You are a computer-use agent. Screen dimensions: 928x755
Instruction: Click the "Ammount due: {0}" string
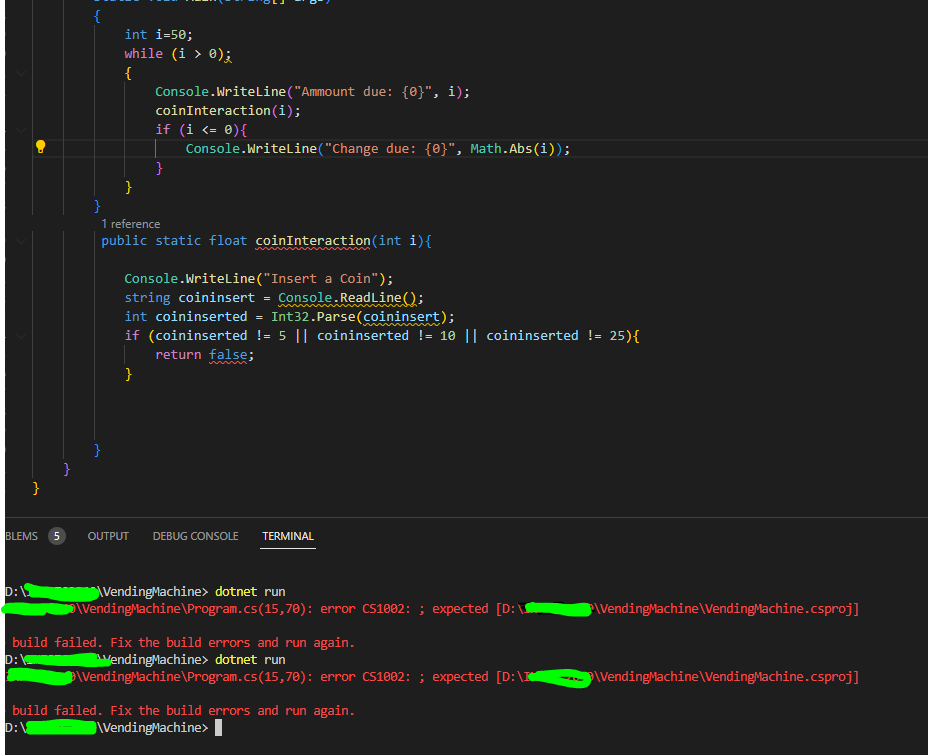363,92
